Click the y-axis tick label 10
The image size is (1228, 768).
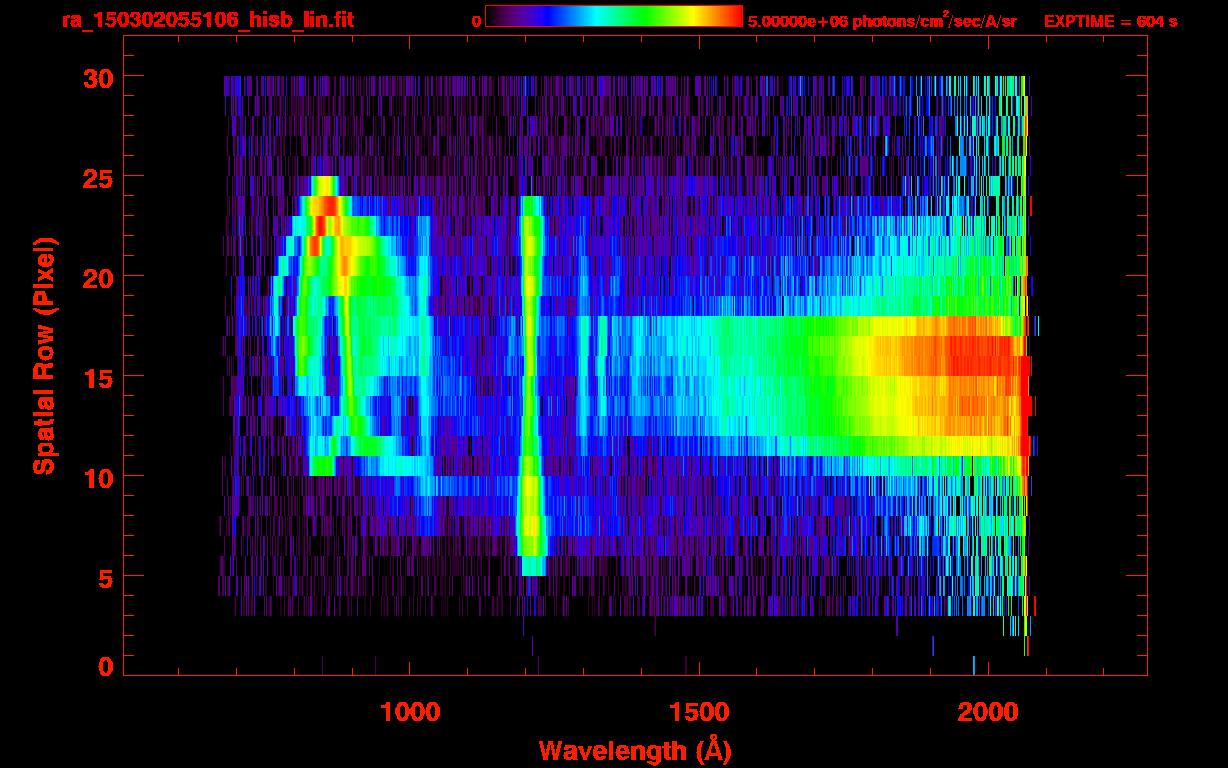coord(97,477)
